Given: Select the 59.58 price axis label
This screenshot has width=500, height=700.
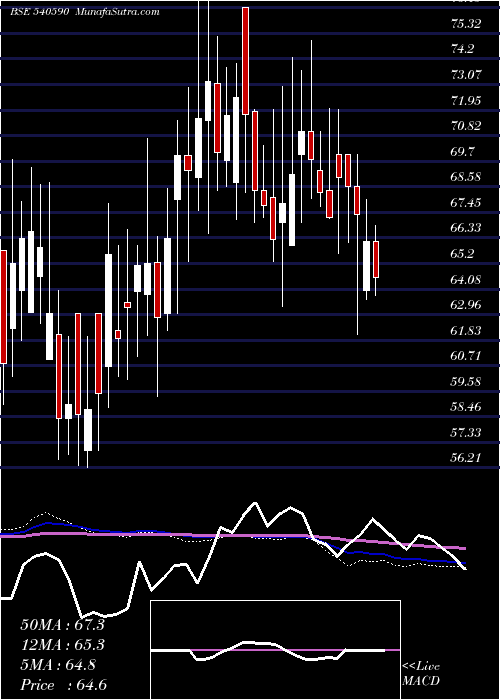Looking at the screenshot, I should click(x=467, y=382).
